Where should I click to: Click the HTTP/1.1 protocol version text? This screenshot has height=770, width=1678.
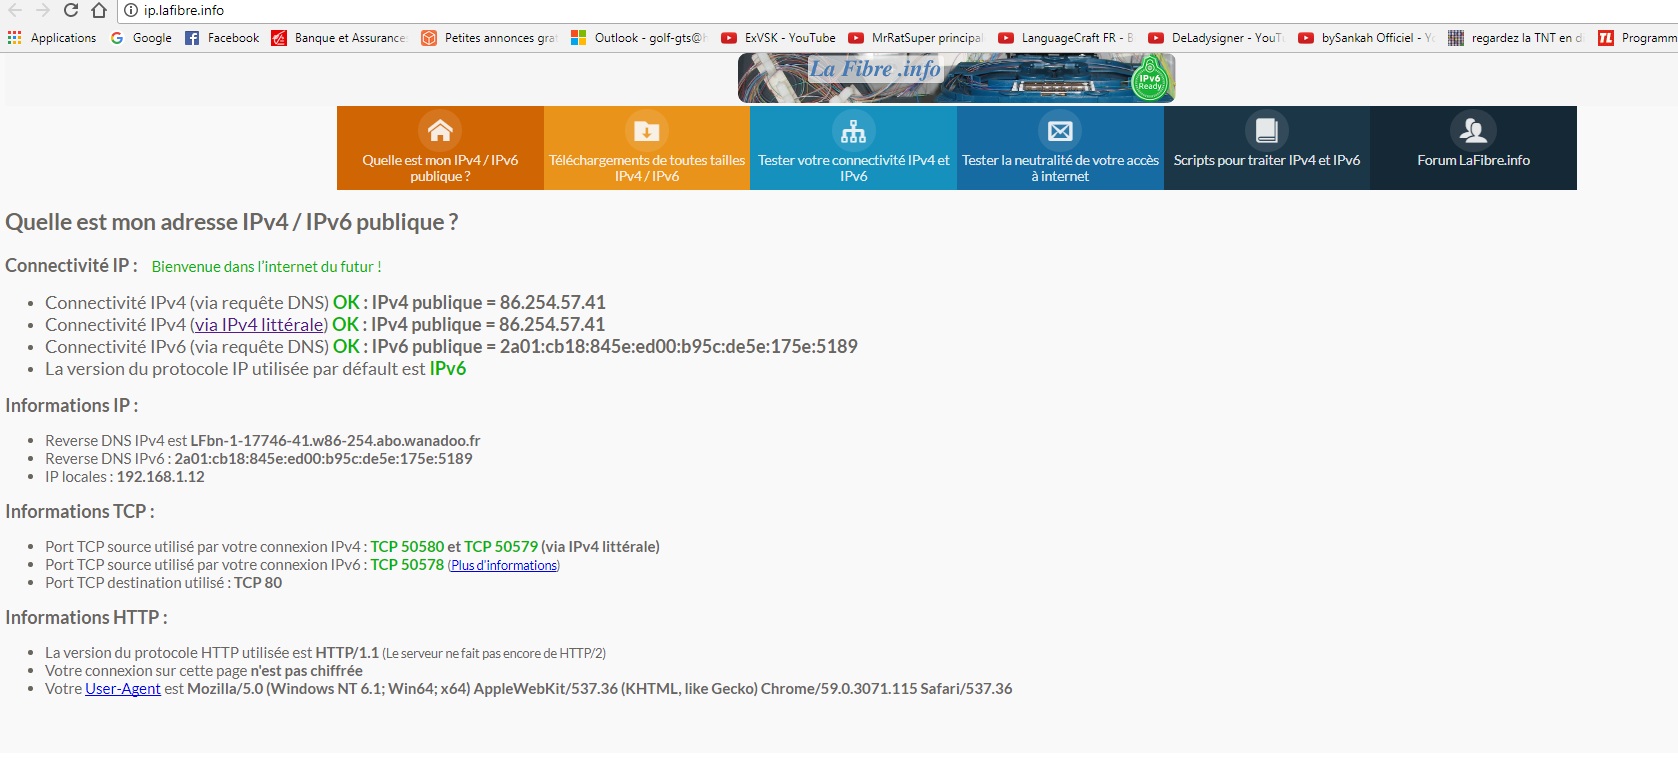tap(347, 653)
